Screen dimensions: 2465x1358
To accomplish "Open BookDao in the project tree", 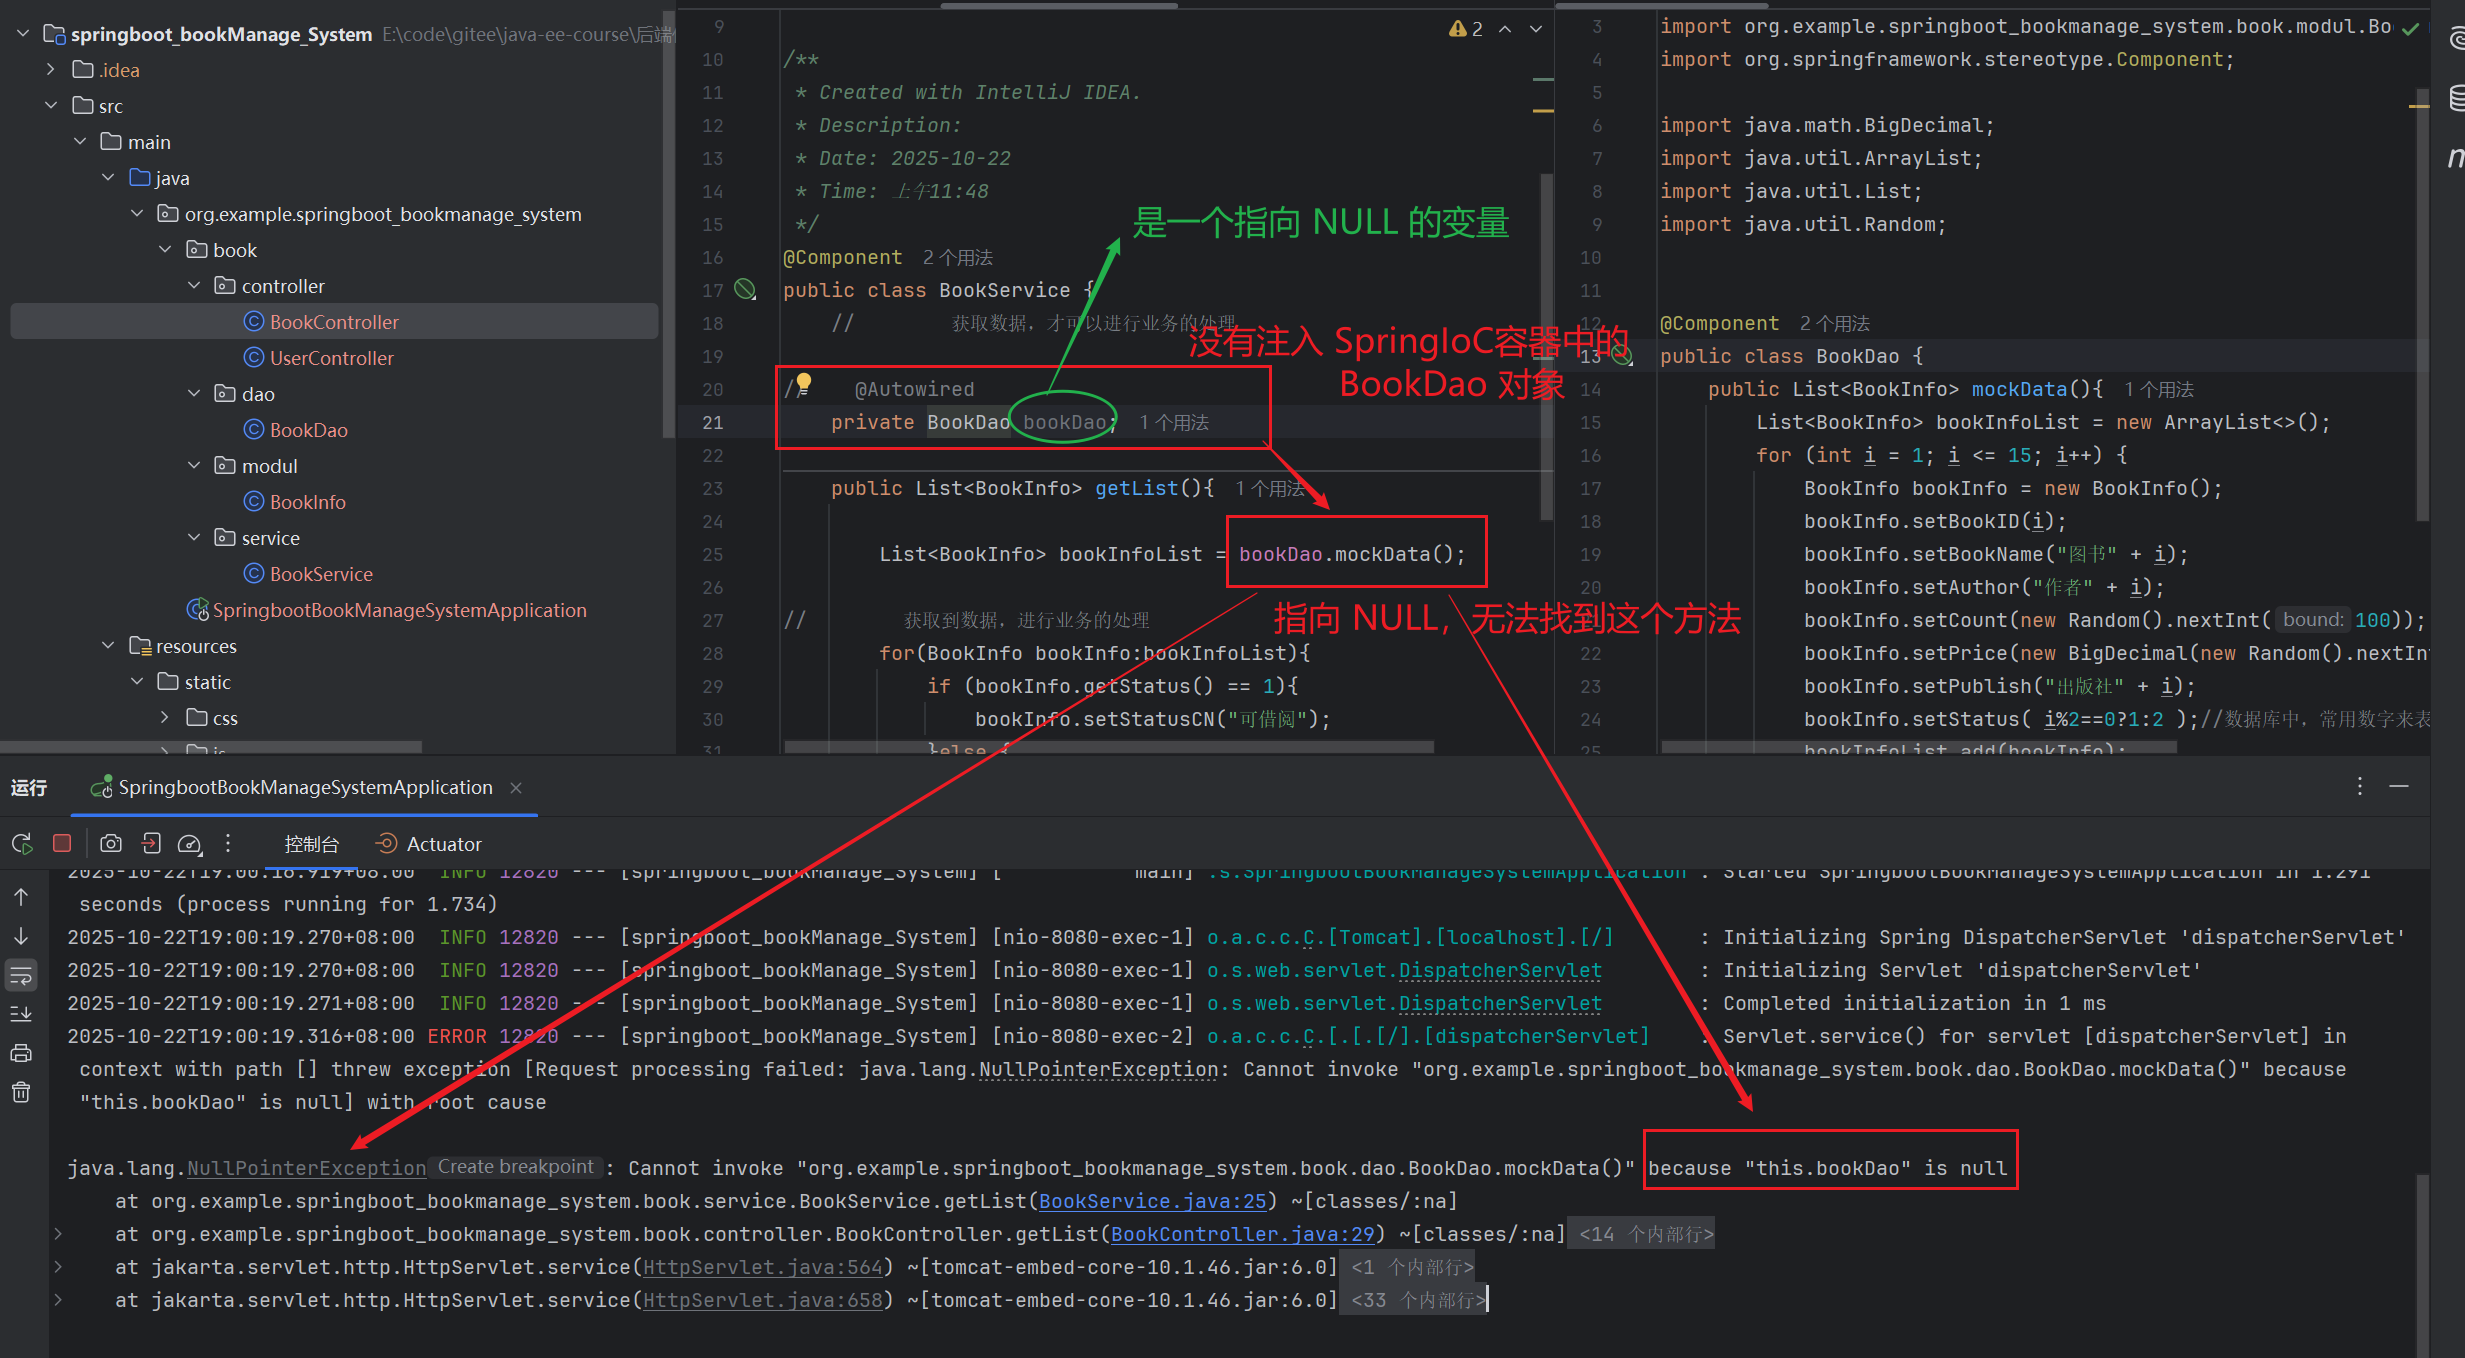I will click(308, 430).
